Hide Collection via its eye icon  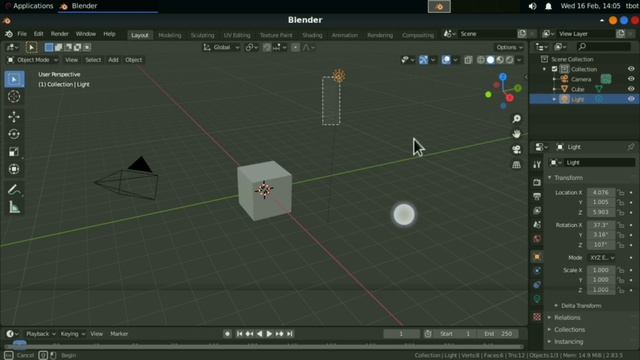pos(631,69)
